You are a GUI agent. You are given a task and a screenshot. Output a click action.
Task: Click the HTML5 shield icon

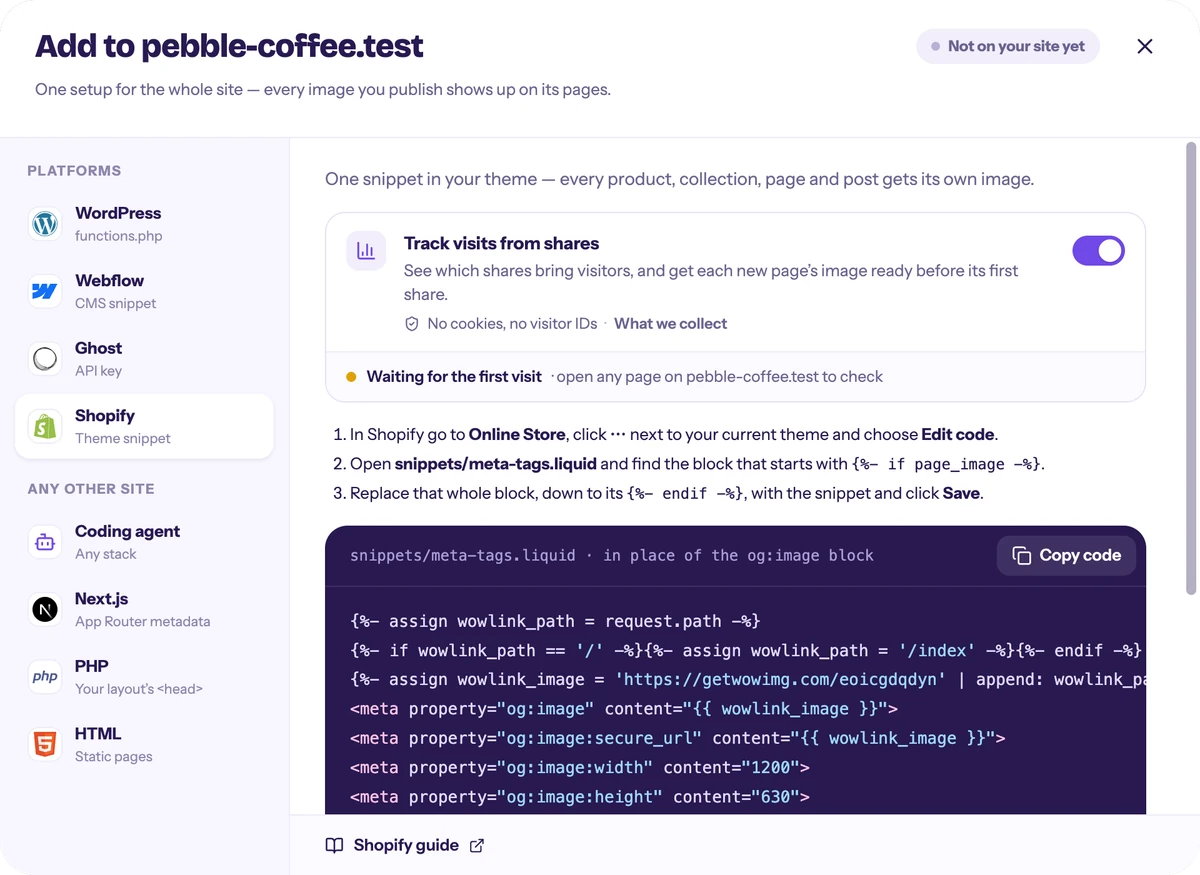(x=45, y=744)
